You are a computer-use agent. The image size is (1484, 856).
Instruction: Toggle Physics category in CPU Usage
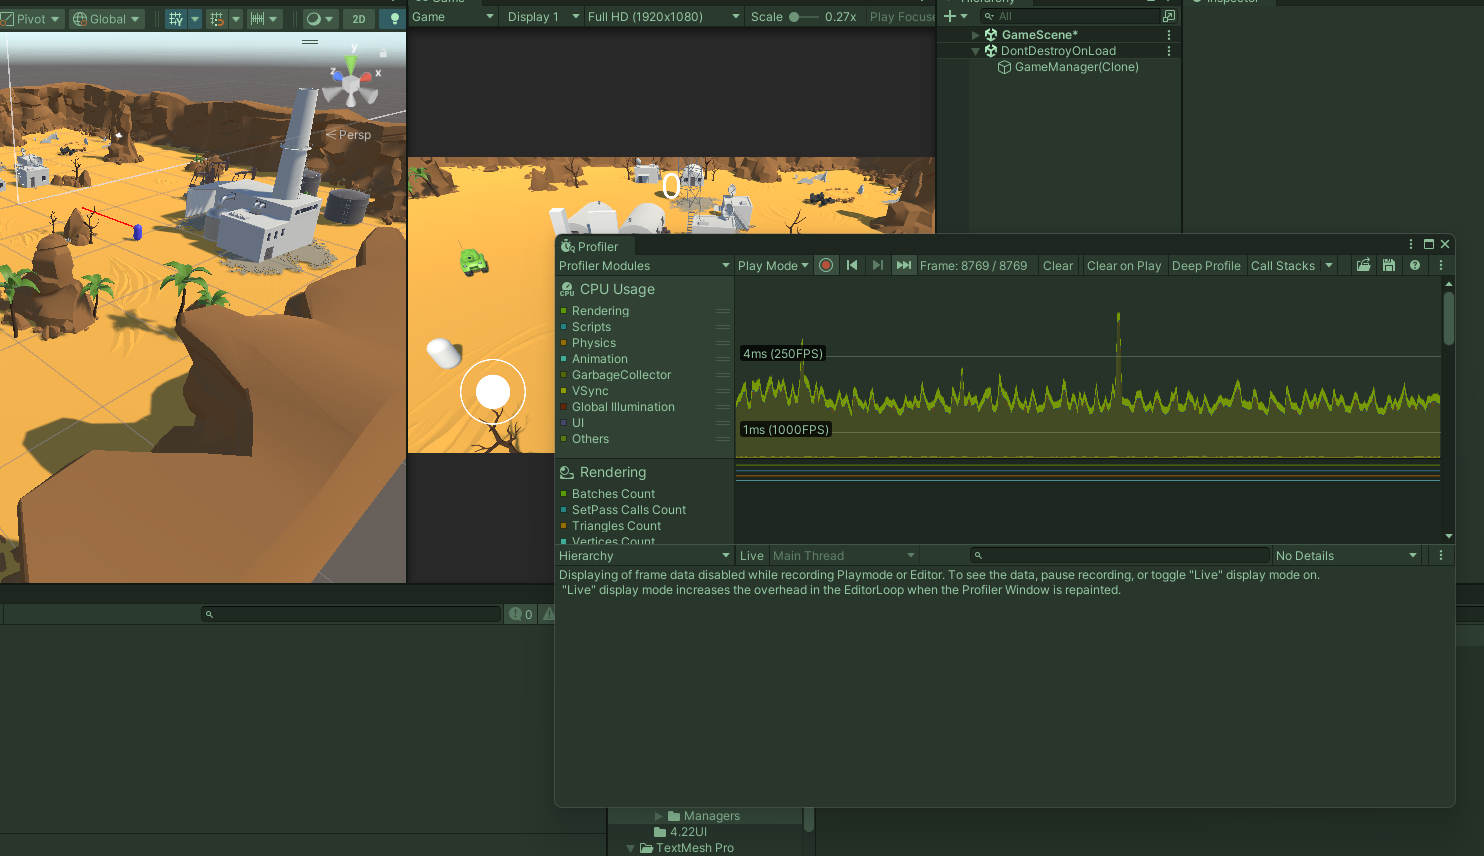coord(593,343)
